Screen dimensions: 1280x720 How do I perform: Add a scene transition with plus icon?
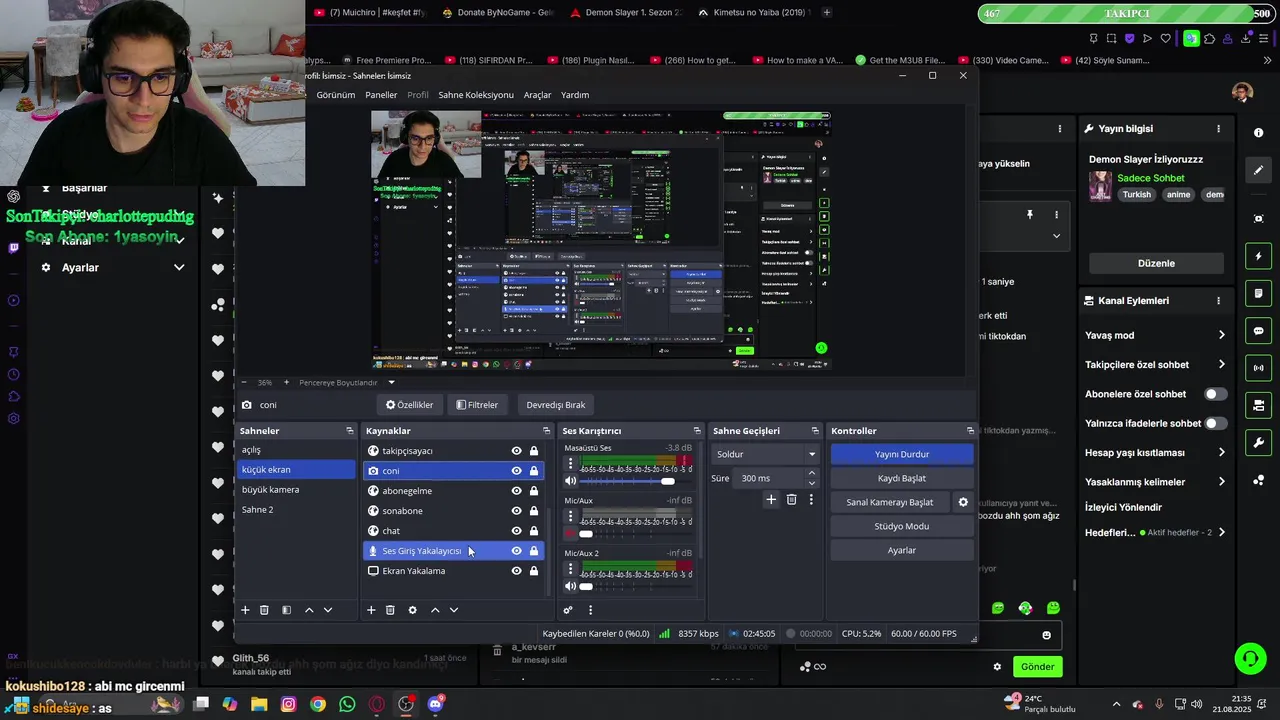click(x=771, y=499)
